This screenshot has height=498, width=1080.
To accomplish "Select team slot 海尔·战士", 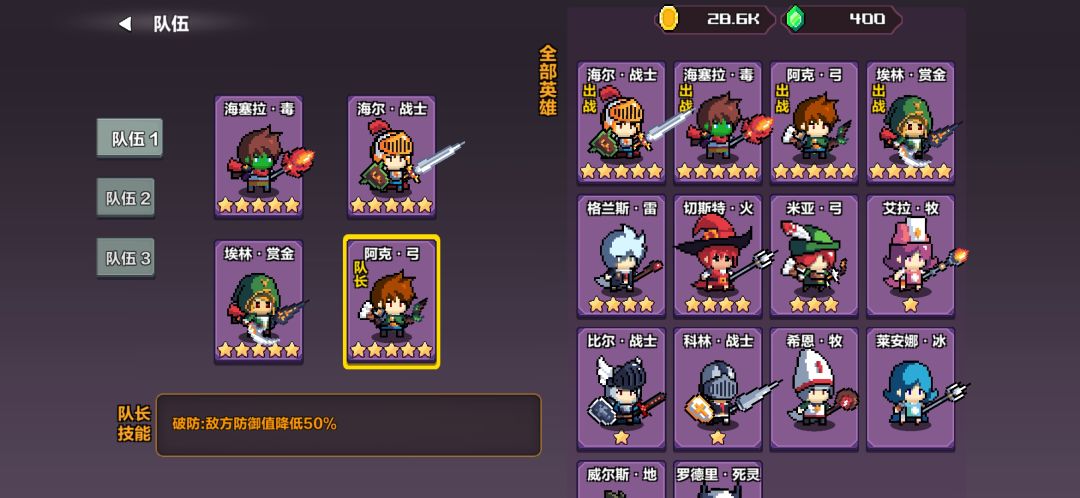I will (391, 157).
